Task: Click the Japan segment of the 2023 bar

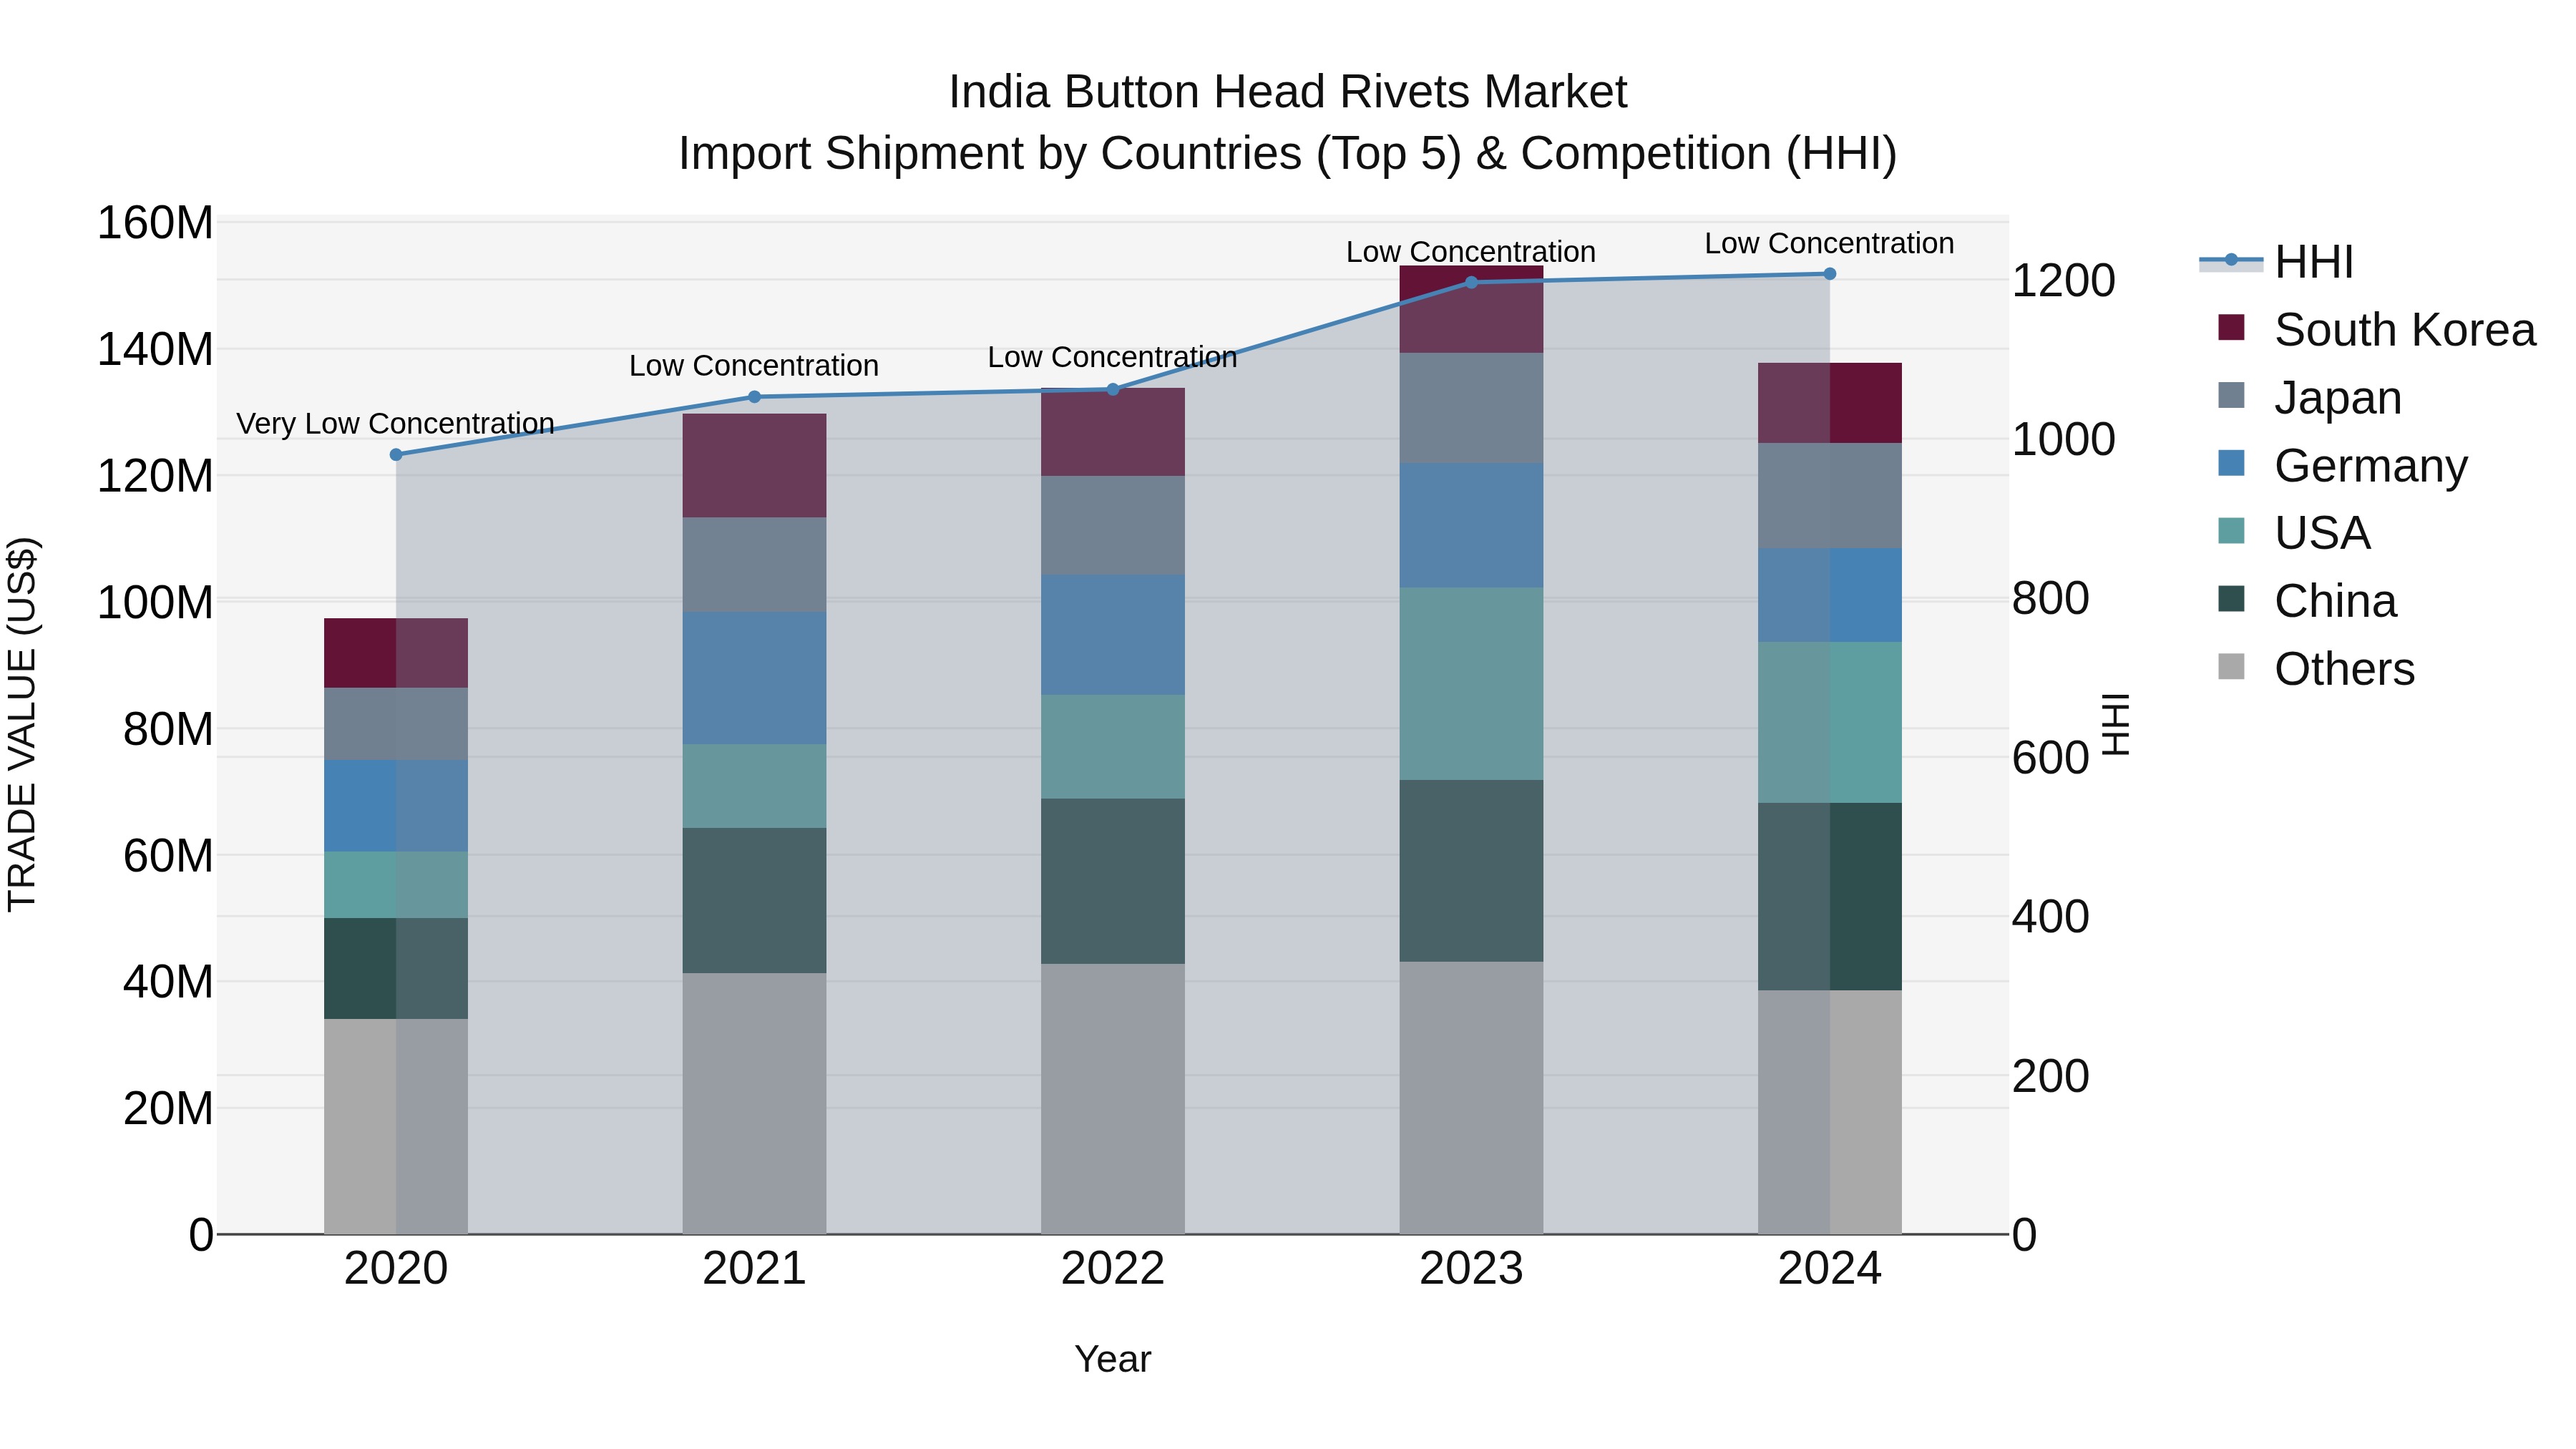Action: point(1471,408)
